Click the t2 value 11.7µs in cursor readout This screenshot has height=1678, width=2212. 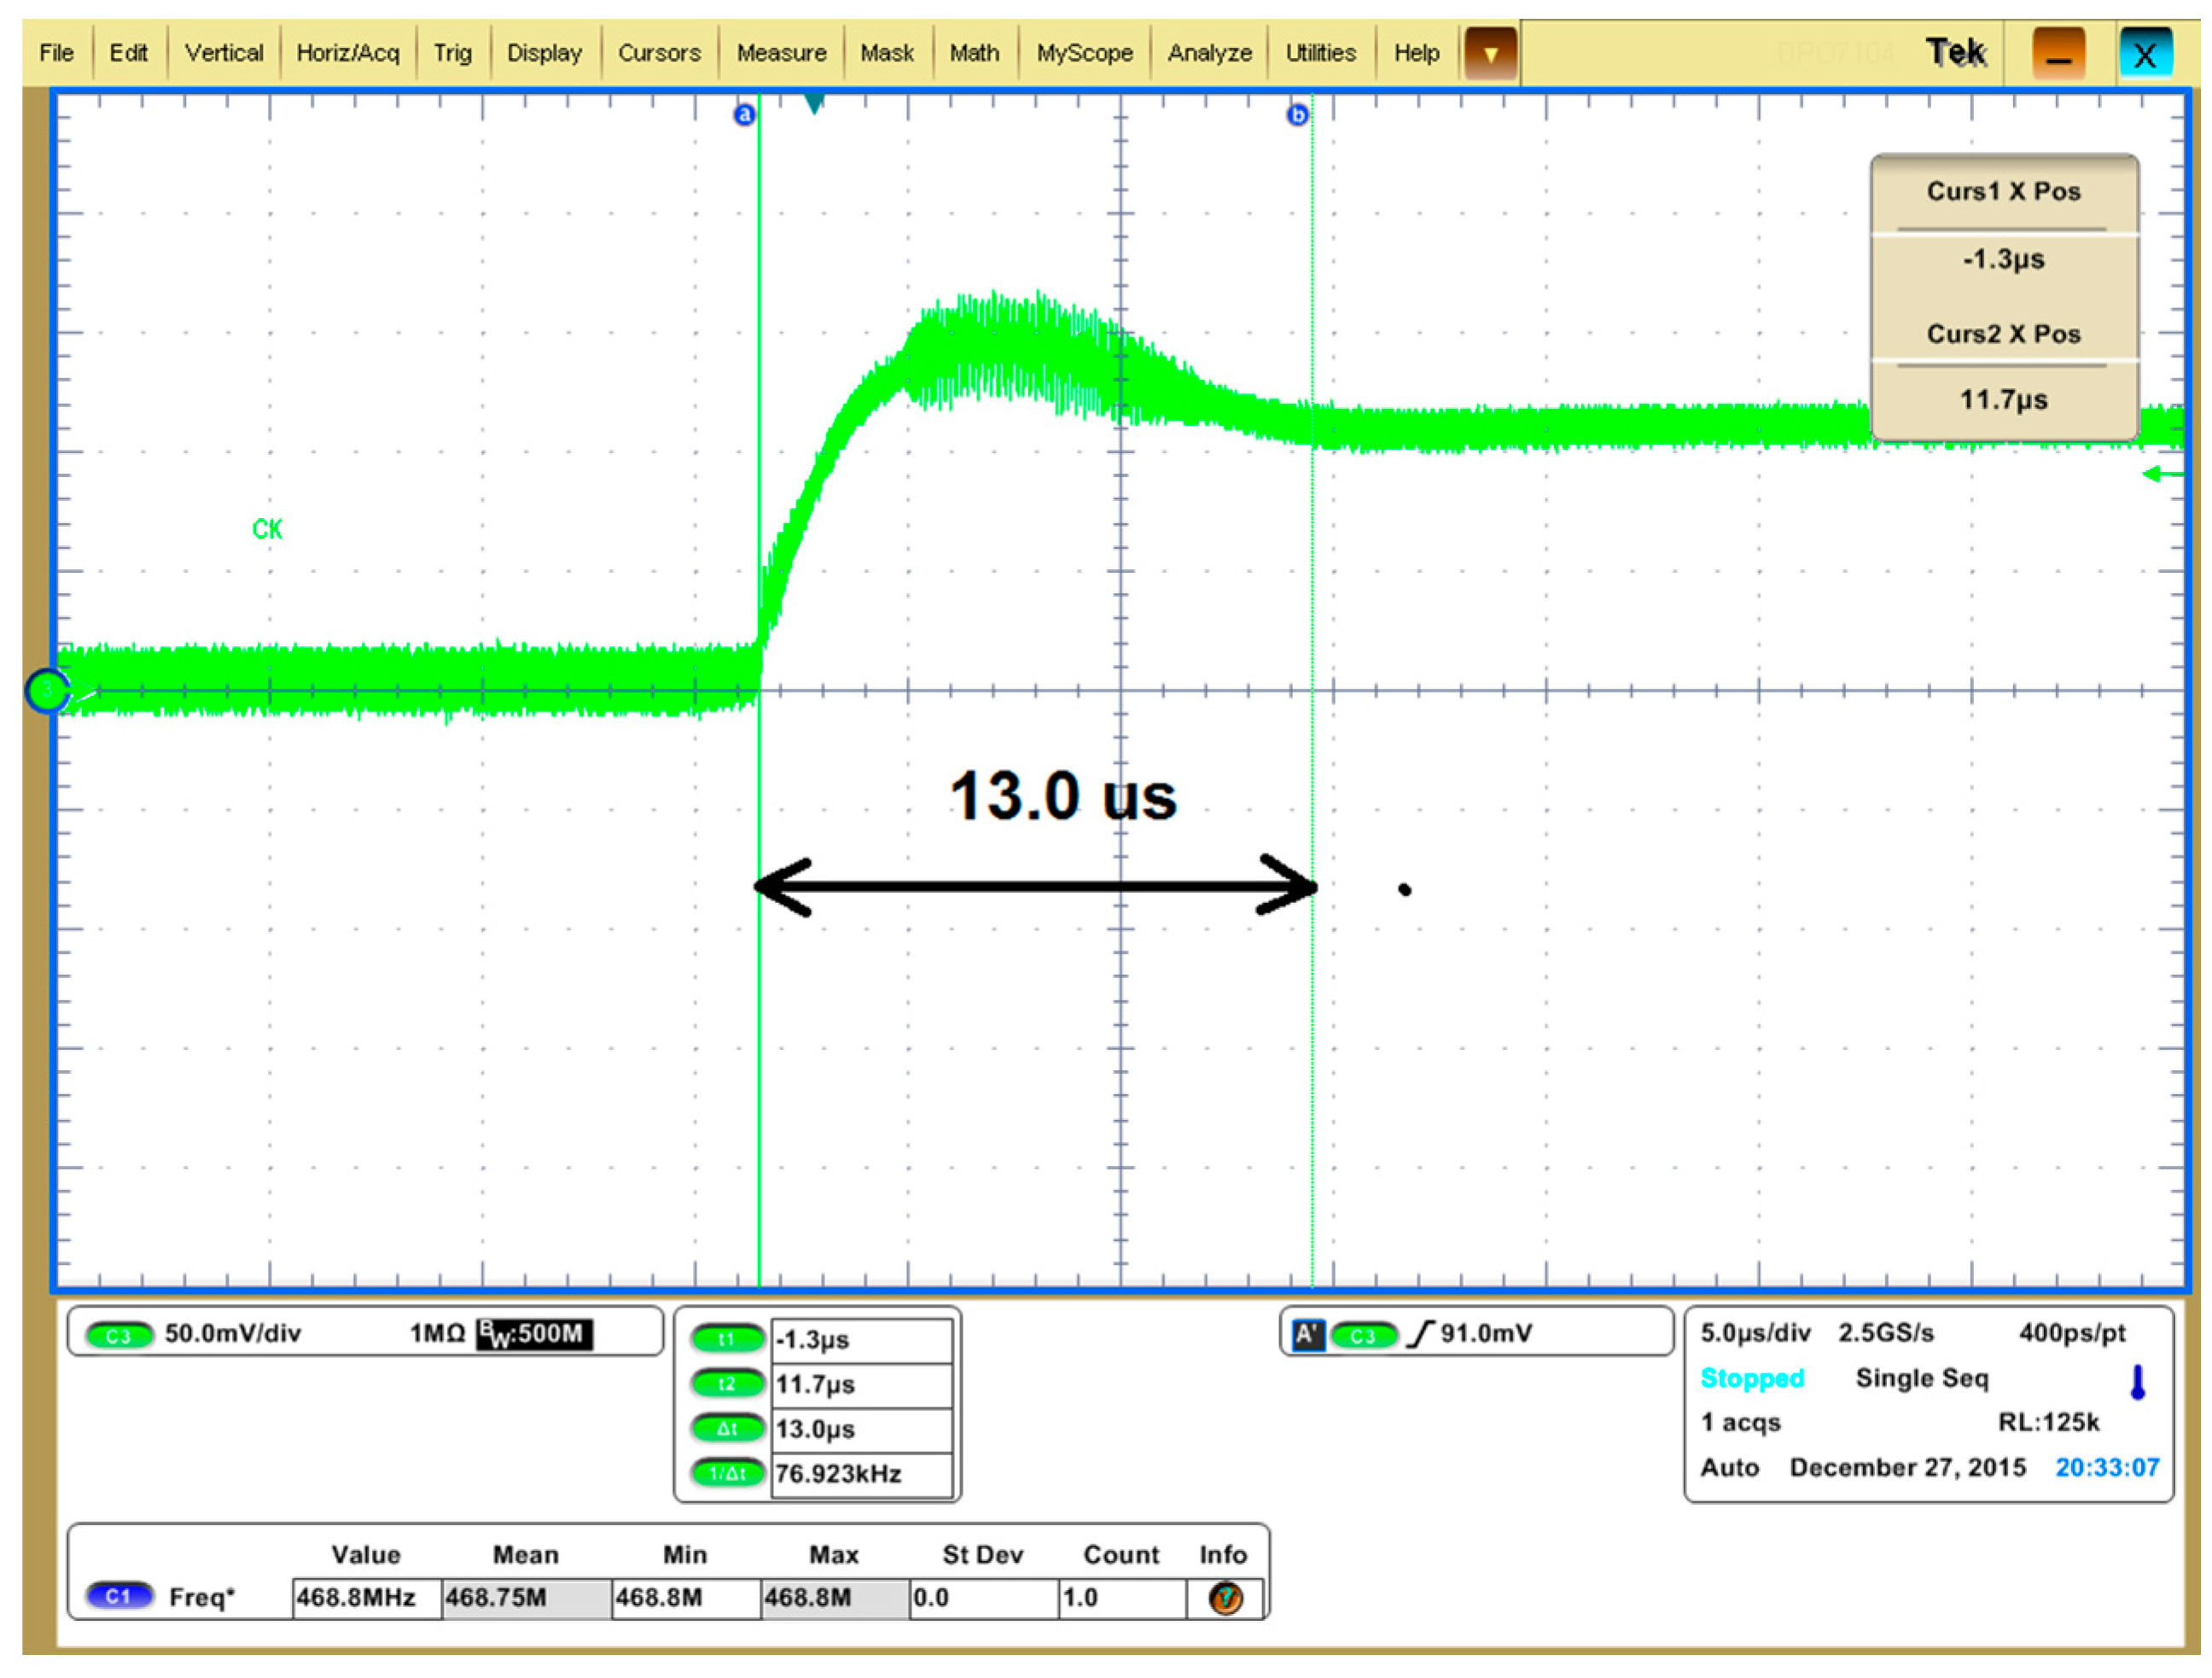click(x=861, y=1385)
